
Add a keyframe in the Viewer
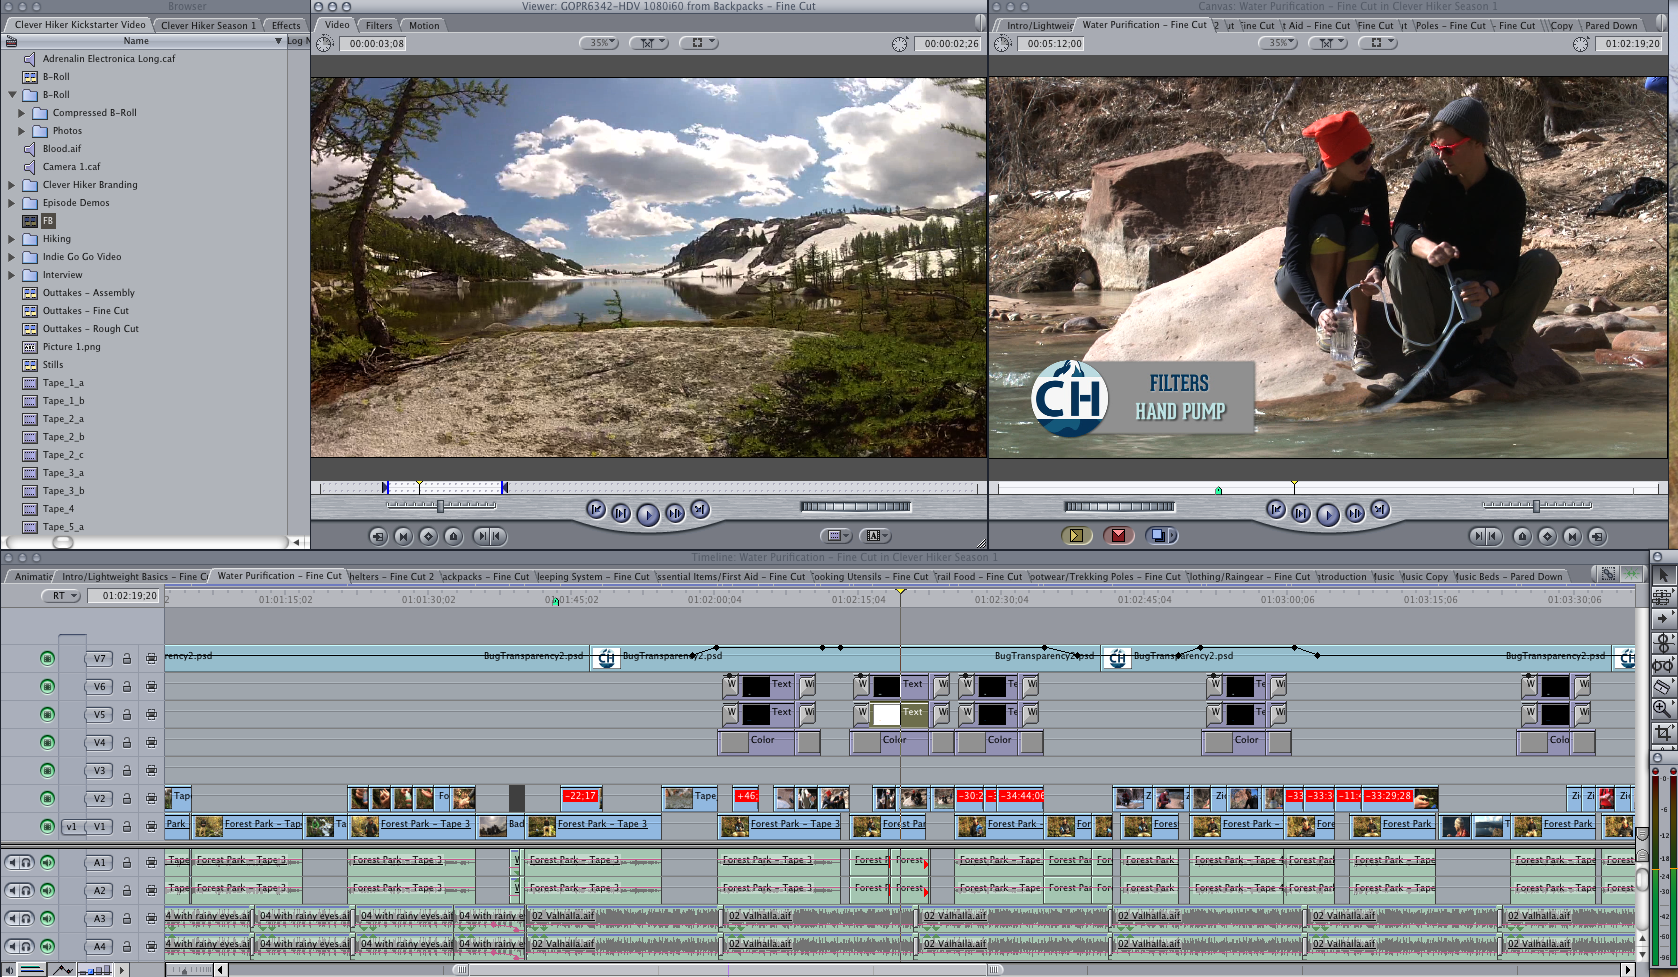click(428, 537)
